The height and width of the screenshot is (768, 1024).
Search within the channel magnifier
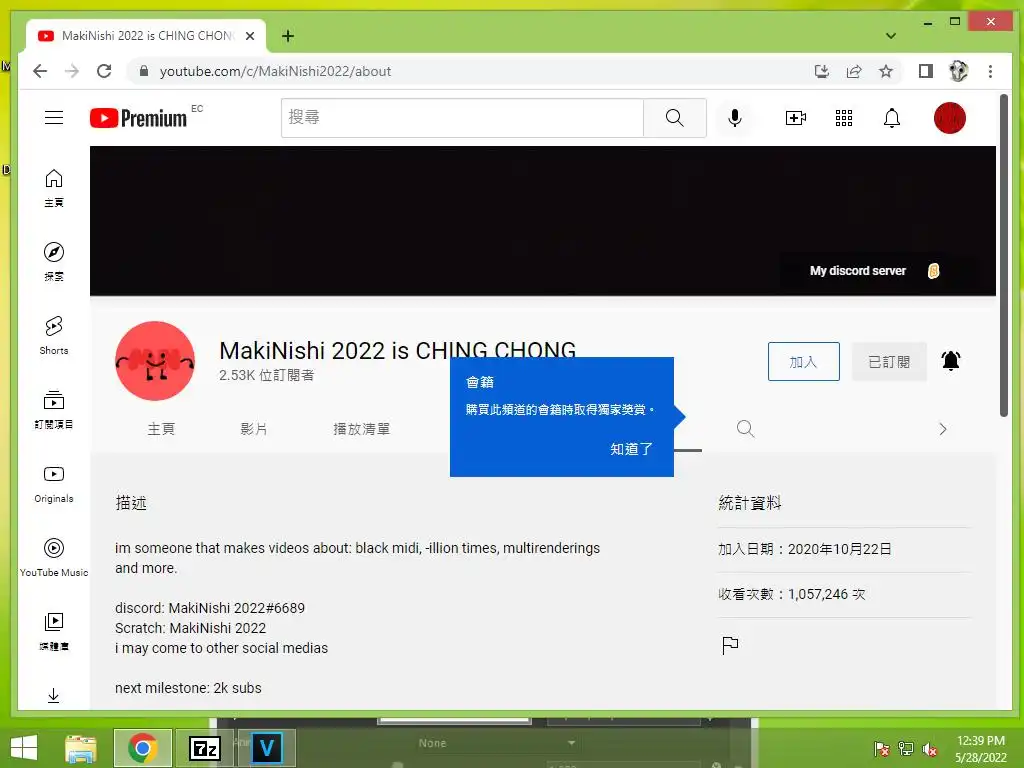pyautogui.click(x=745, y=429)
